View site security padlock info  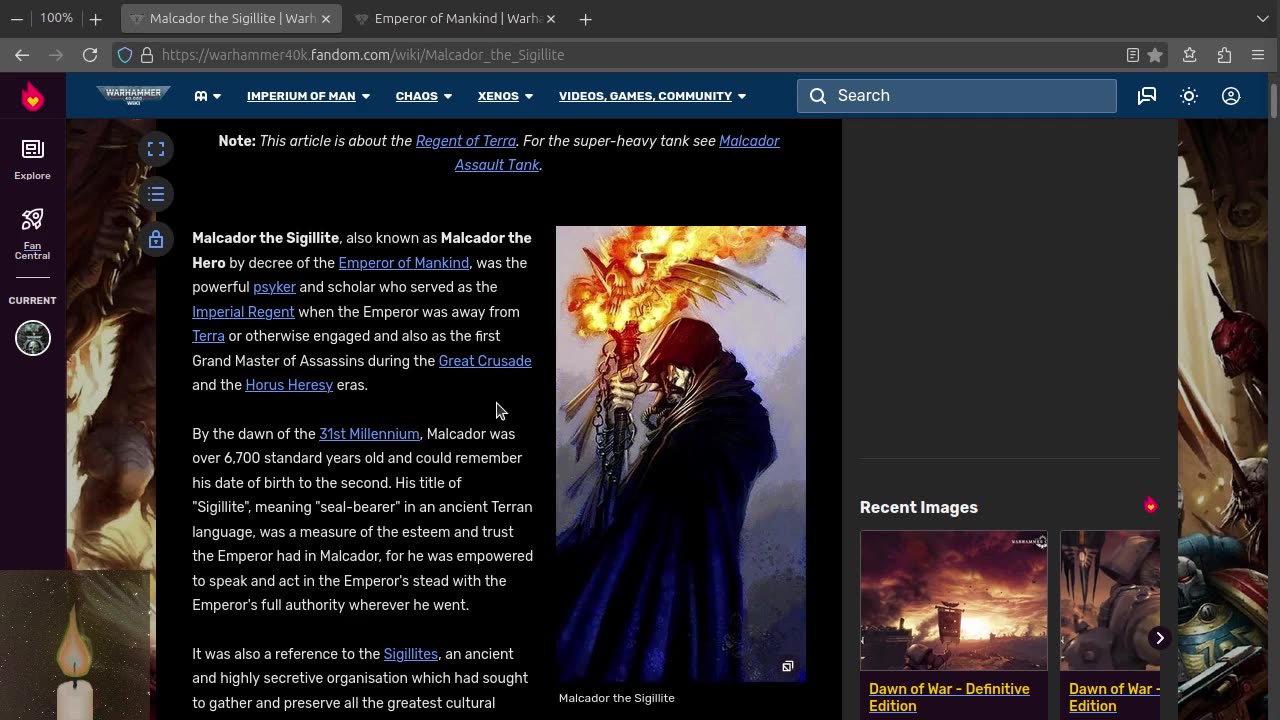tap(147, 55)
